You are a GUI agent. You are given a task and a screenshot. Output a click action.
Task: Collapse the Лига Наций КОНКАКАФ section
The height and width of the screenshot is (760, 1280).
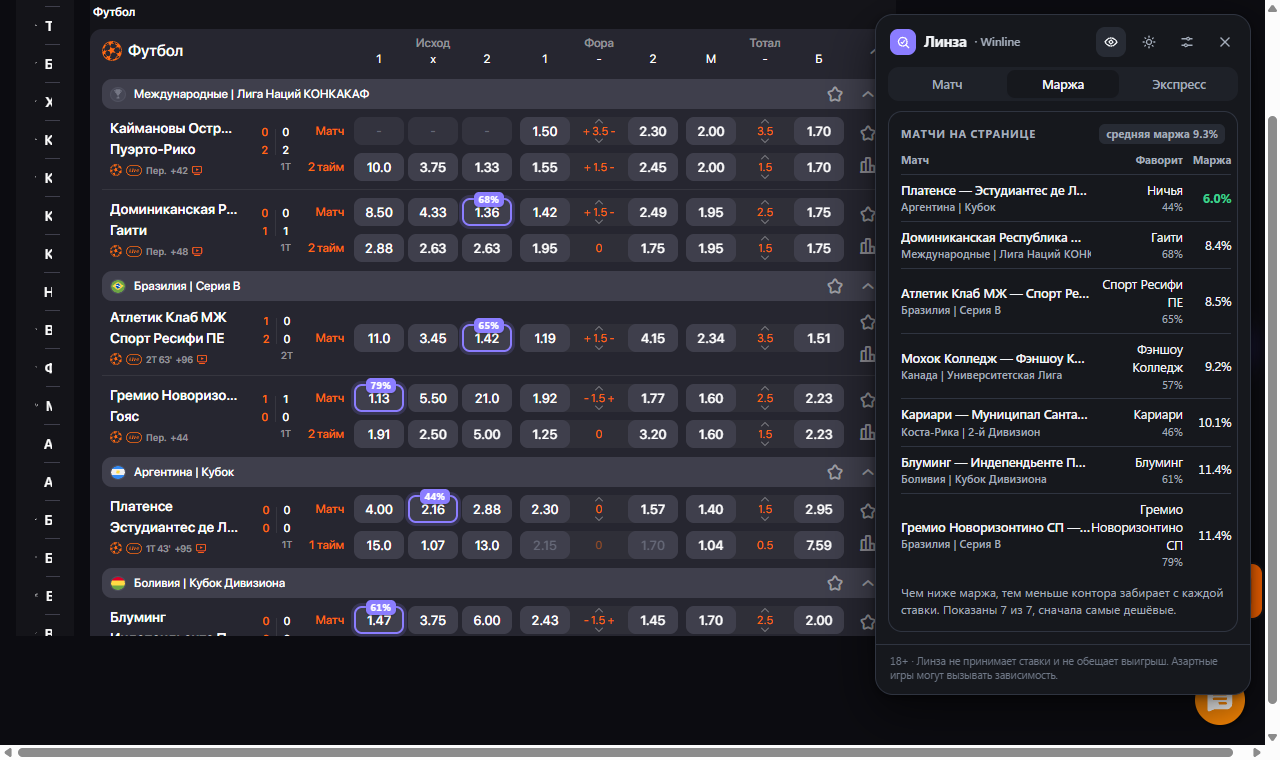867,94
